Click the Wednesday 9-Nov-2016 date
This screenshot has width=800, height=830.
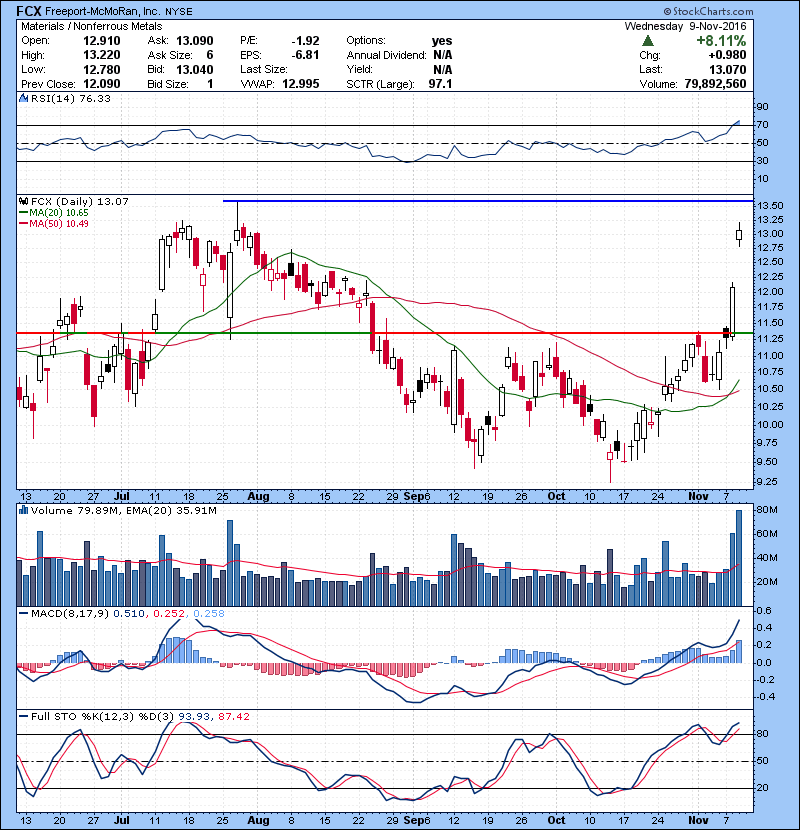point(685,26)
